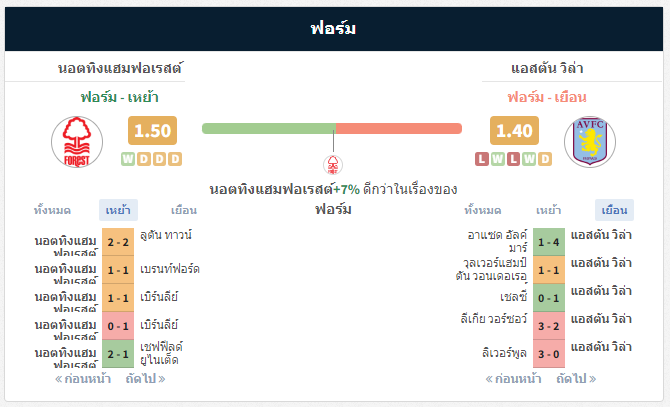Click the small Forest logo under the comparison bar
The height and width of the screenshot is (407, 670).
333,165
